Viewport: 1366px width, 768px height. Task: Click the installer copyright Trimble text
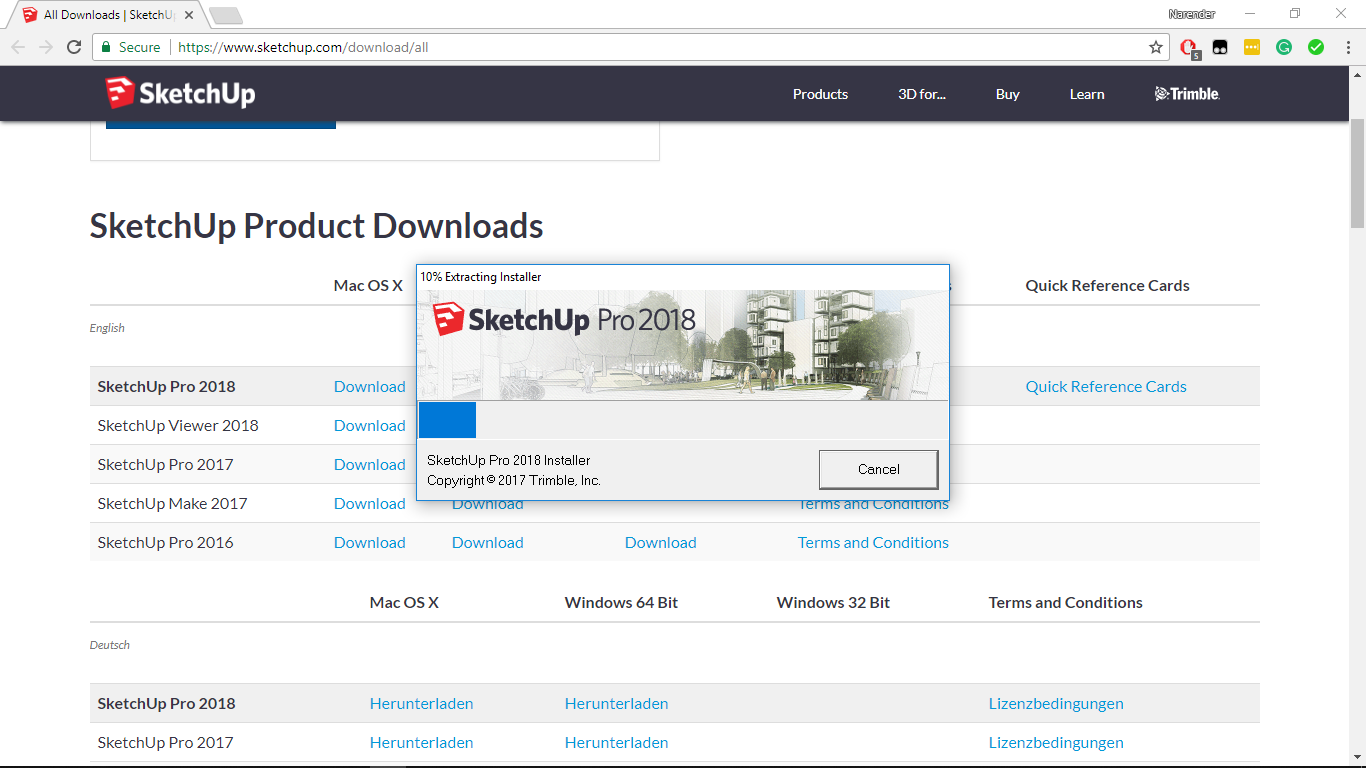click(514, 480)
